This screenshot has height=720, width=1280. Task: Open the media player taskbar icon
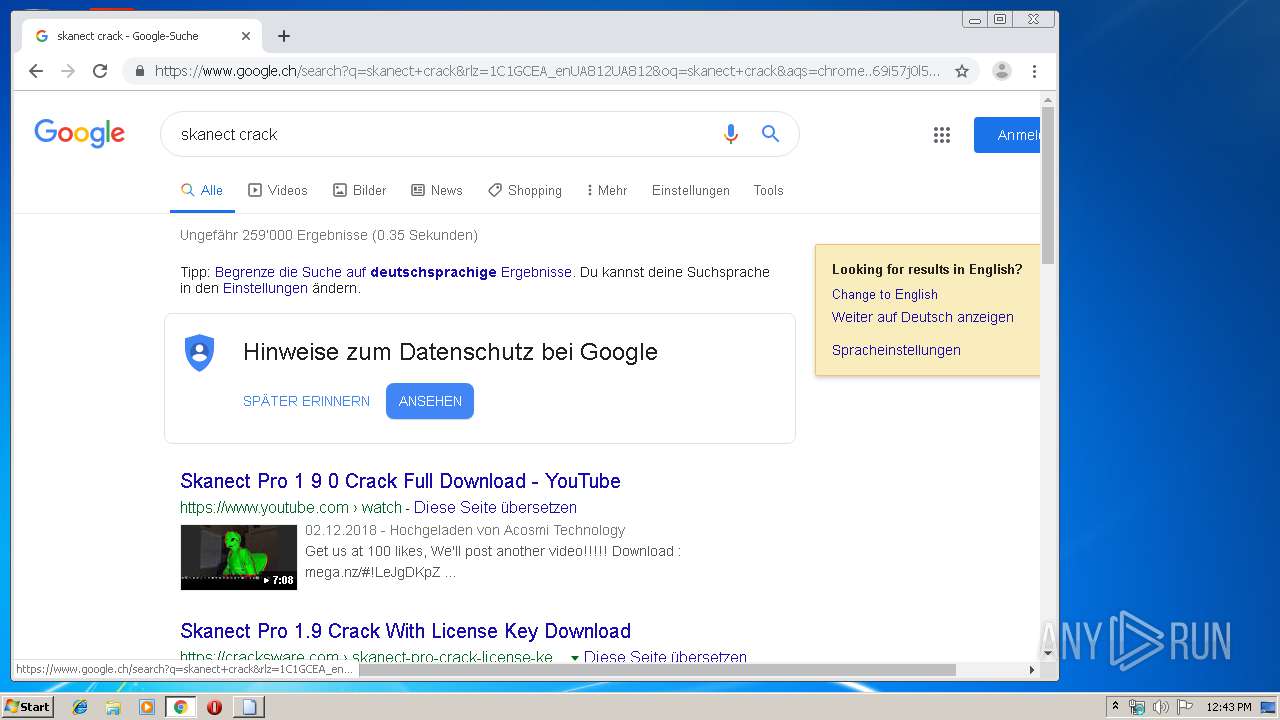coord(147,707)
